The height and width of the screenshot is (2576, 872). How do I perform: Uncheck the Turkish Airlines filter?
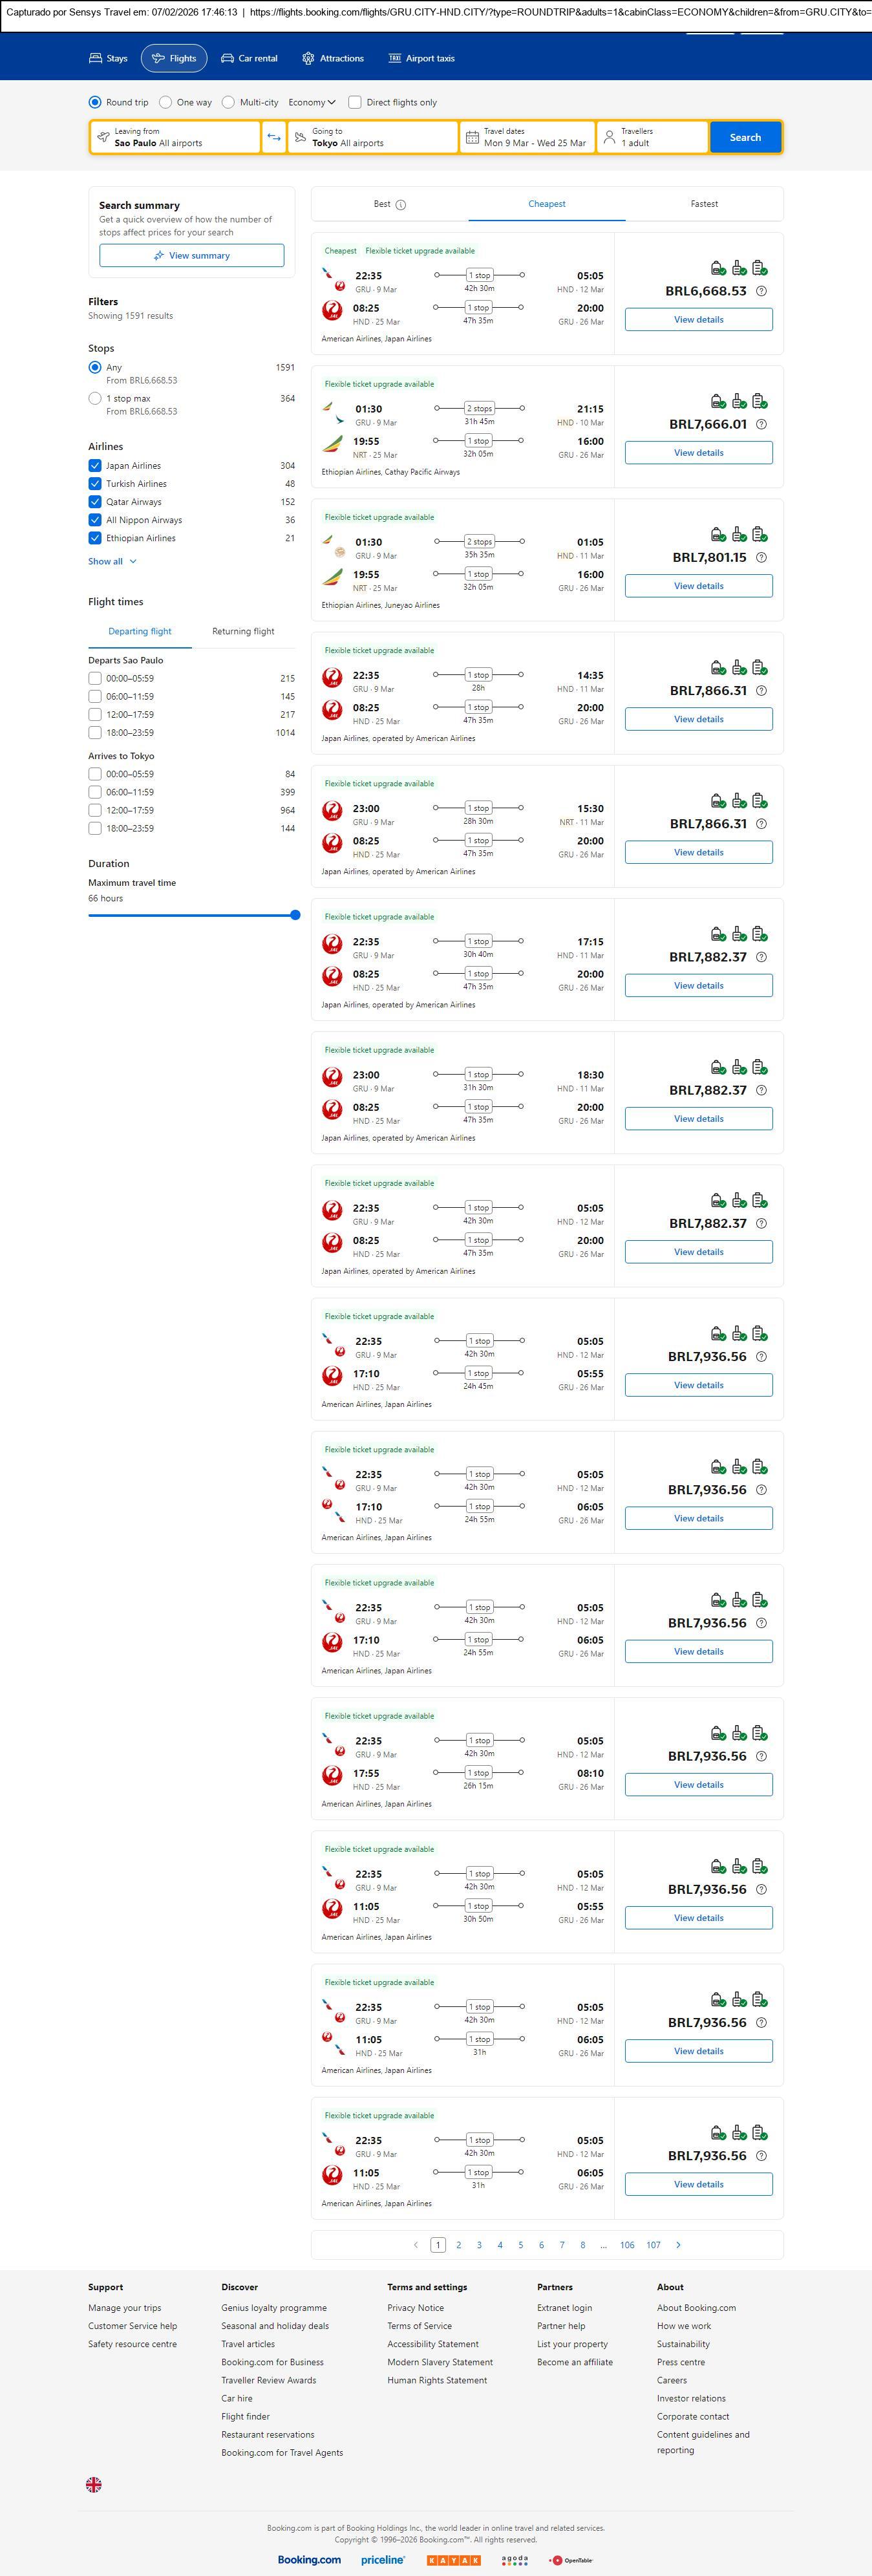point(95,484)
